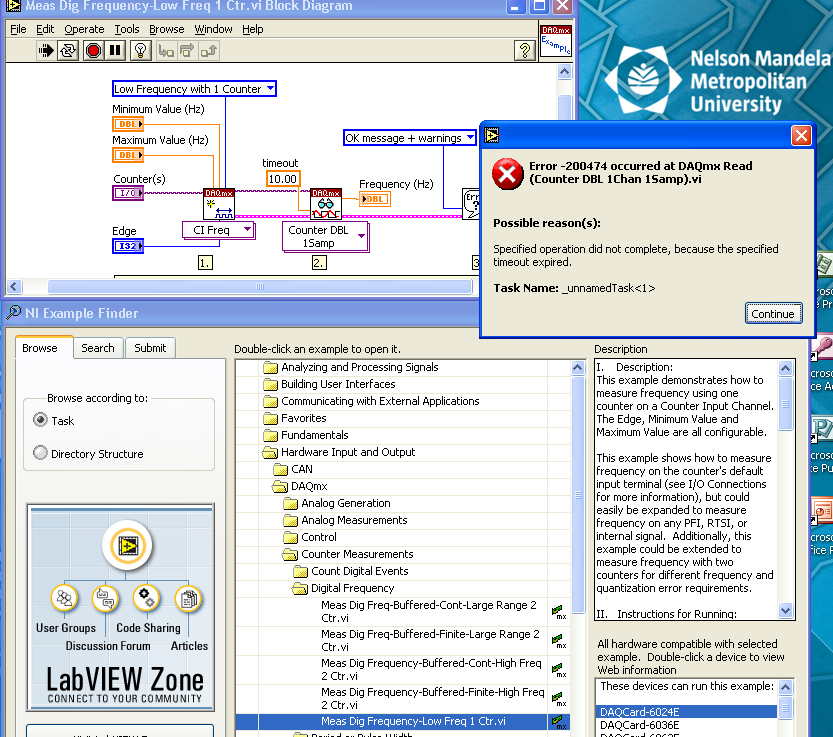Screen dimensions: 833x737
Task: Open the Discussion Forum icon
Action: (106, 598)
